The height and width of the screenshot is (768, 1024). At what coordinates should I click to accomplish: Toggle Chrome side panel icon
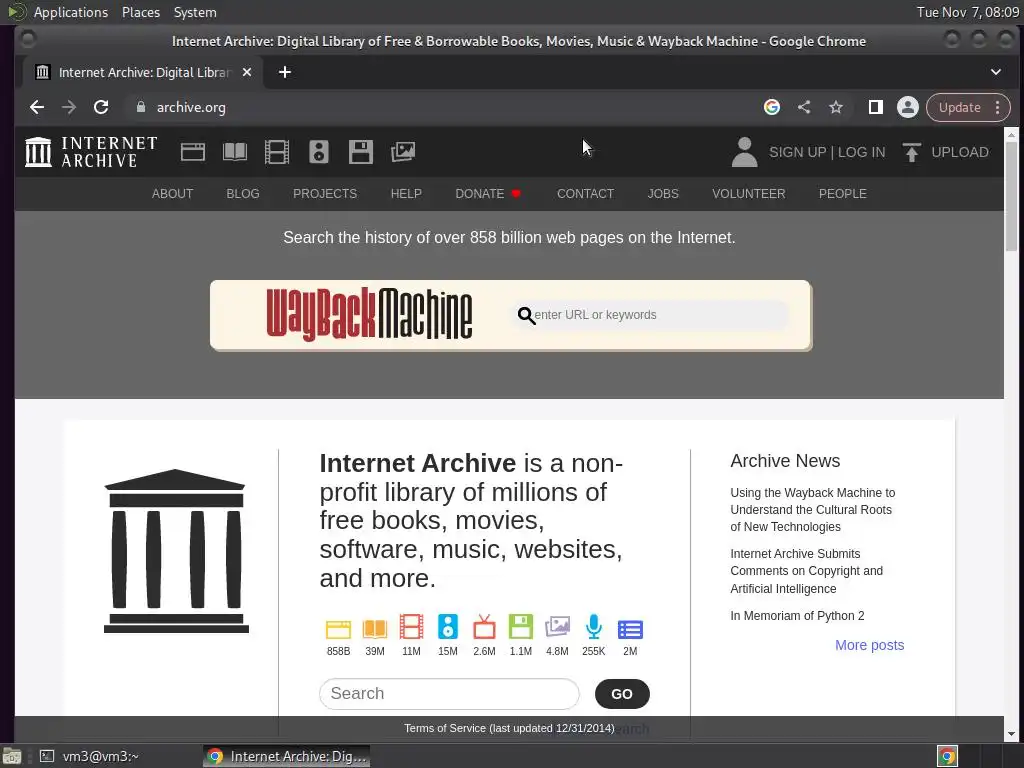pos(876,107)
